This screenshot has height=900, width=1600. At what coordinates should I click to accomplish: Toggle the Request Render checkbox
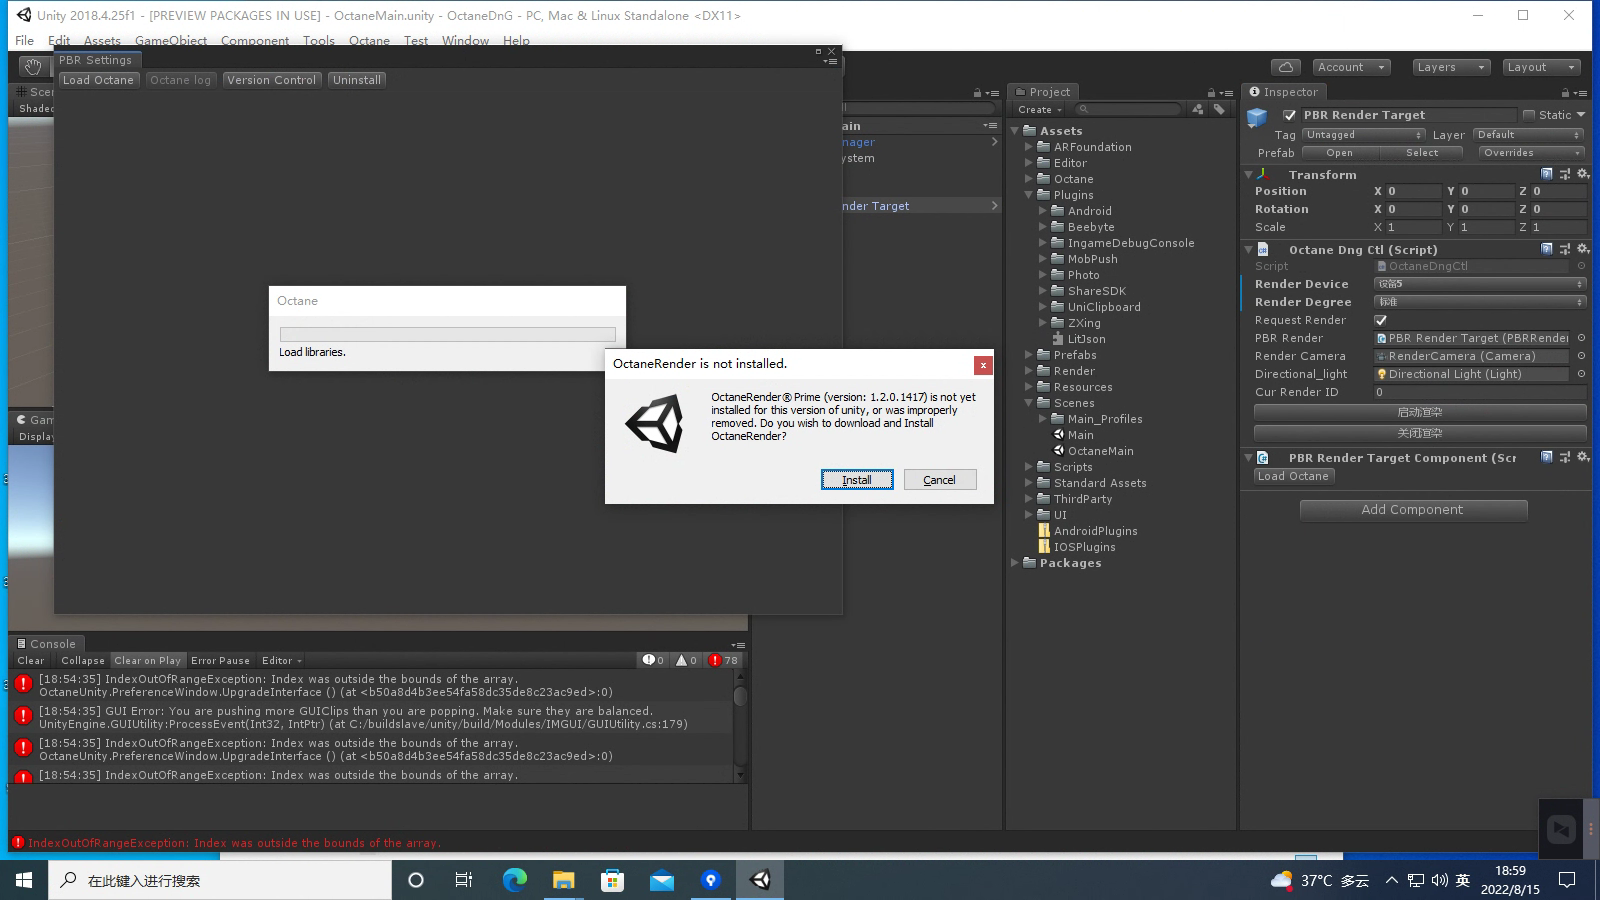pyautogui.click(x=1381, y=320)
